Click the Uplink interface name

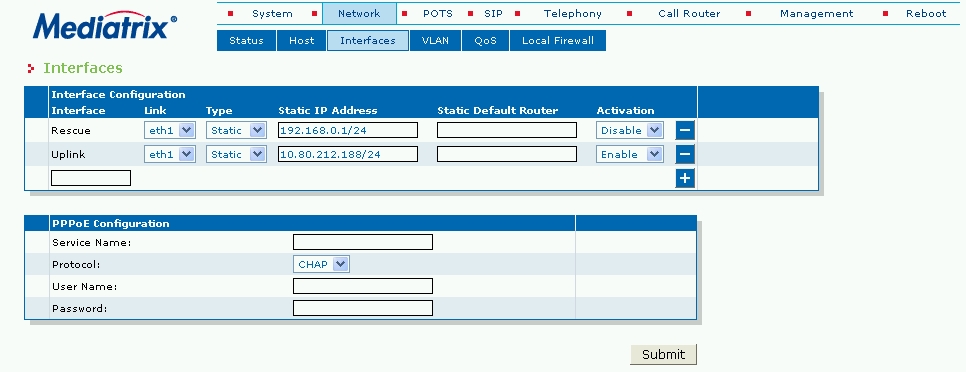click(x=68, y=155)
